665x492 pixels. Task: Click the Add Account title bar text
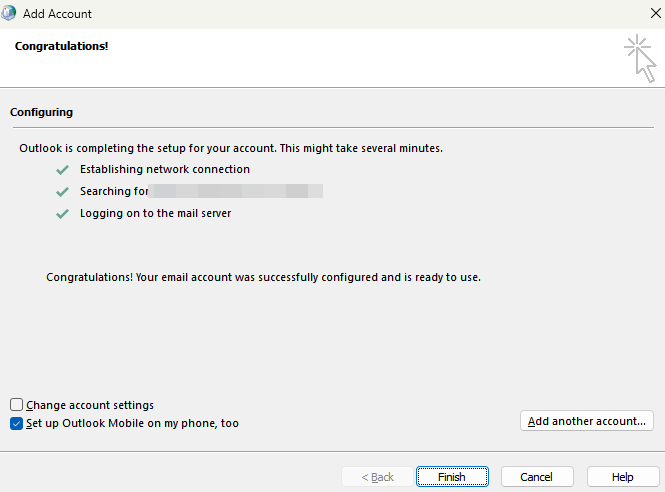point(57,14)
